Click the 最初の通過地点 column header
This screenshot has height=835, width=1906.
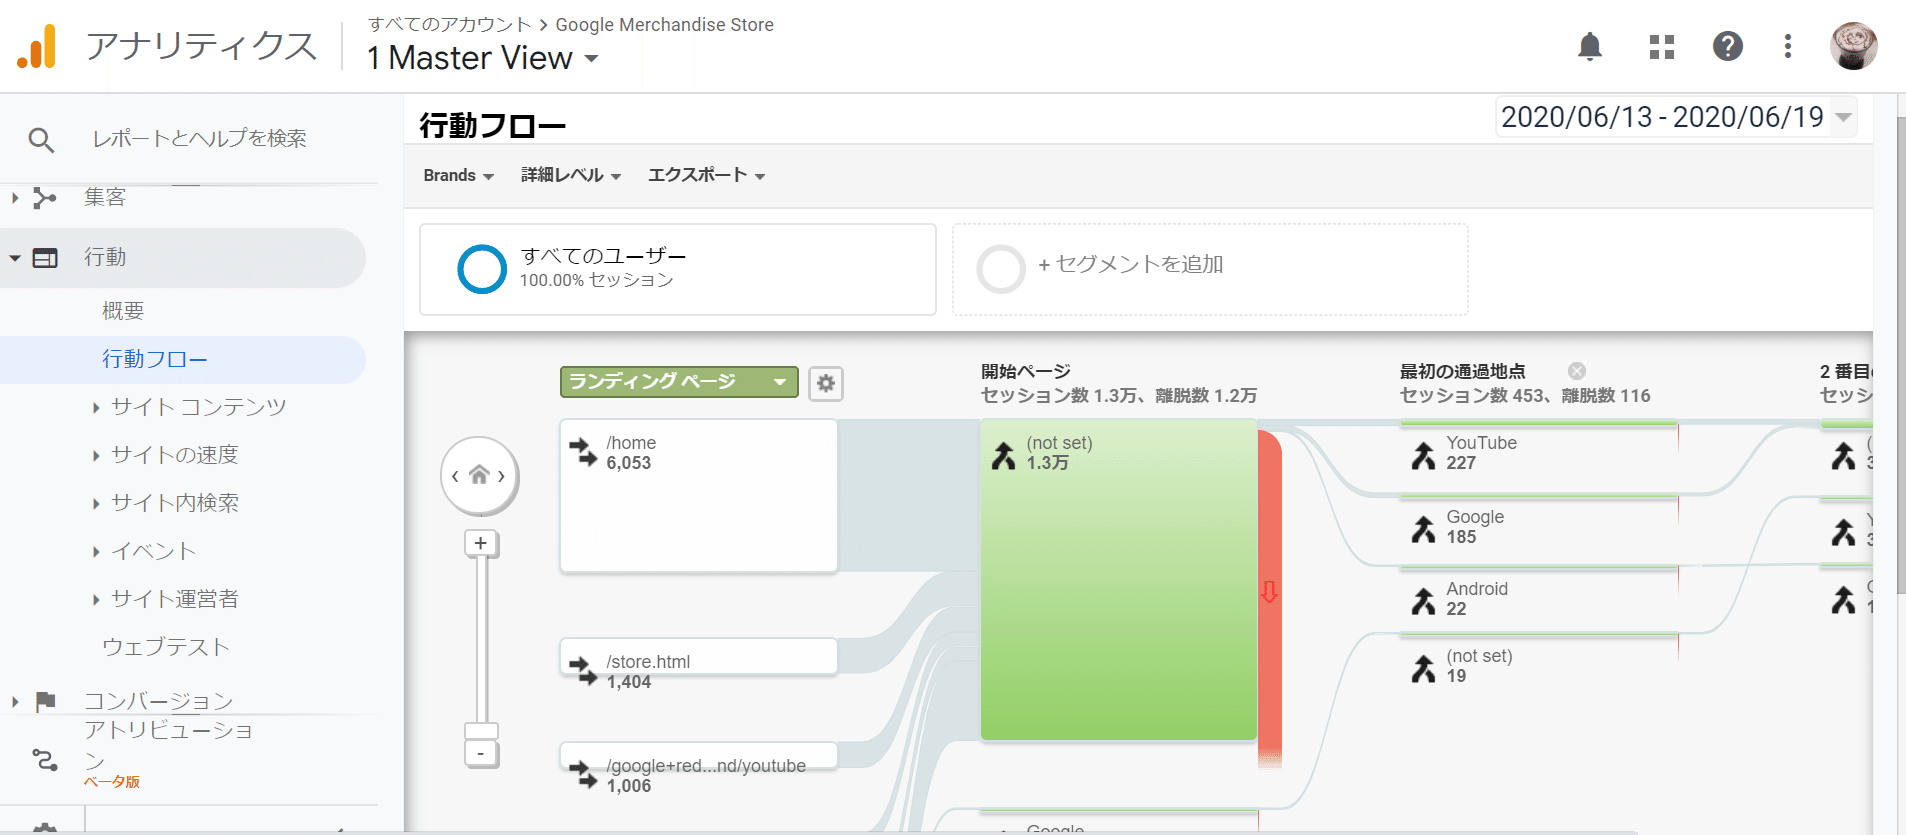tap(1462, 371)
